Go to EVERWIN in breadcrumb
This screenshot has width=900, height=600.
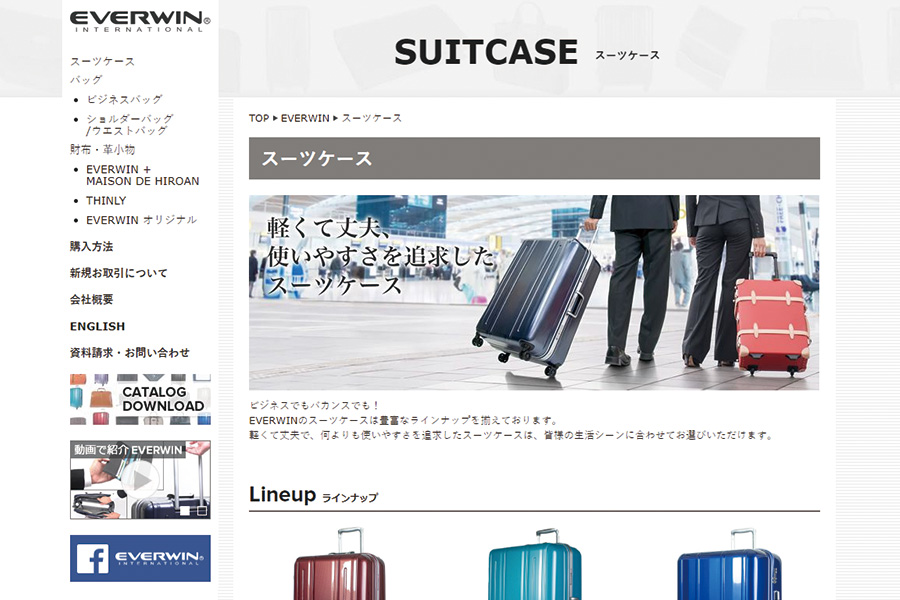point(305,118)
